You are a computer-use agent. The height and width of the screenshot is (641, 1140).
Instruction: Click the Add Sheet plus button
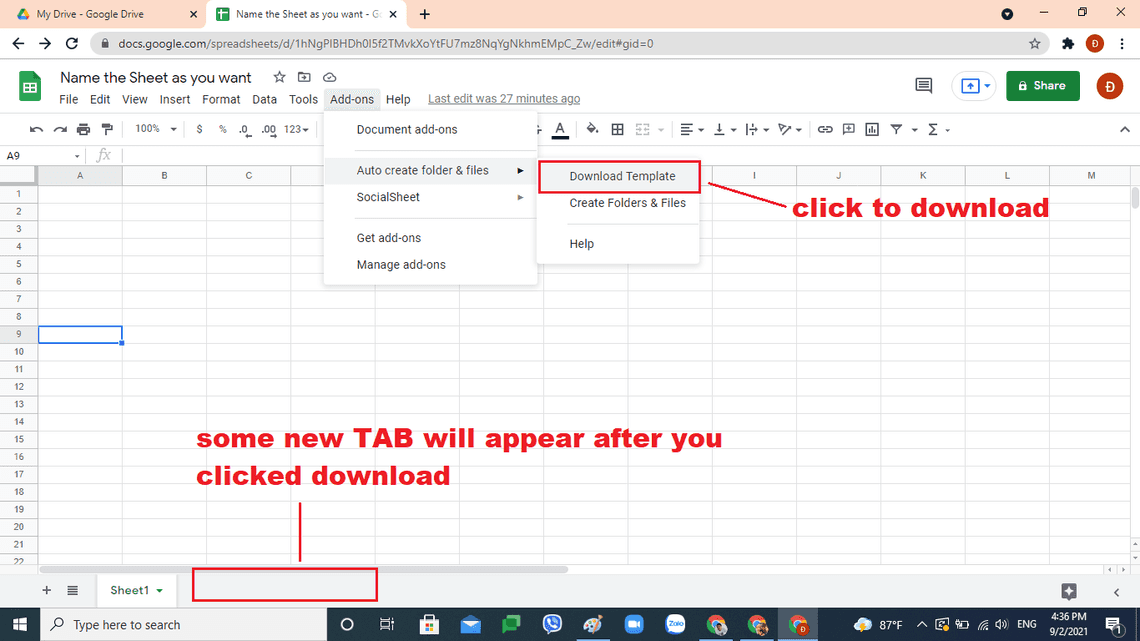click(x=46, y=591)
